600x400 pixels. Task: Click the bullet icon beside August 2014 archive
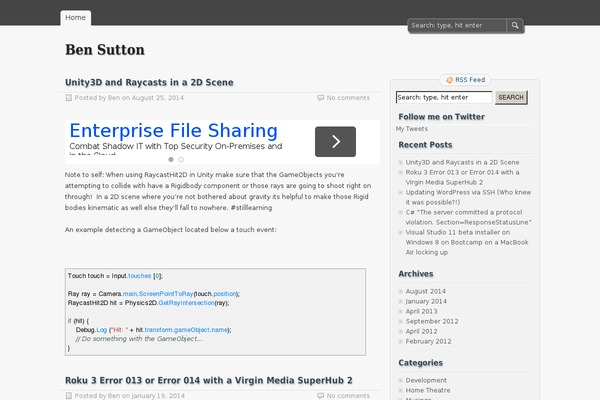click(401, 291)
